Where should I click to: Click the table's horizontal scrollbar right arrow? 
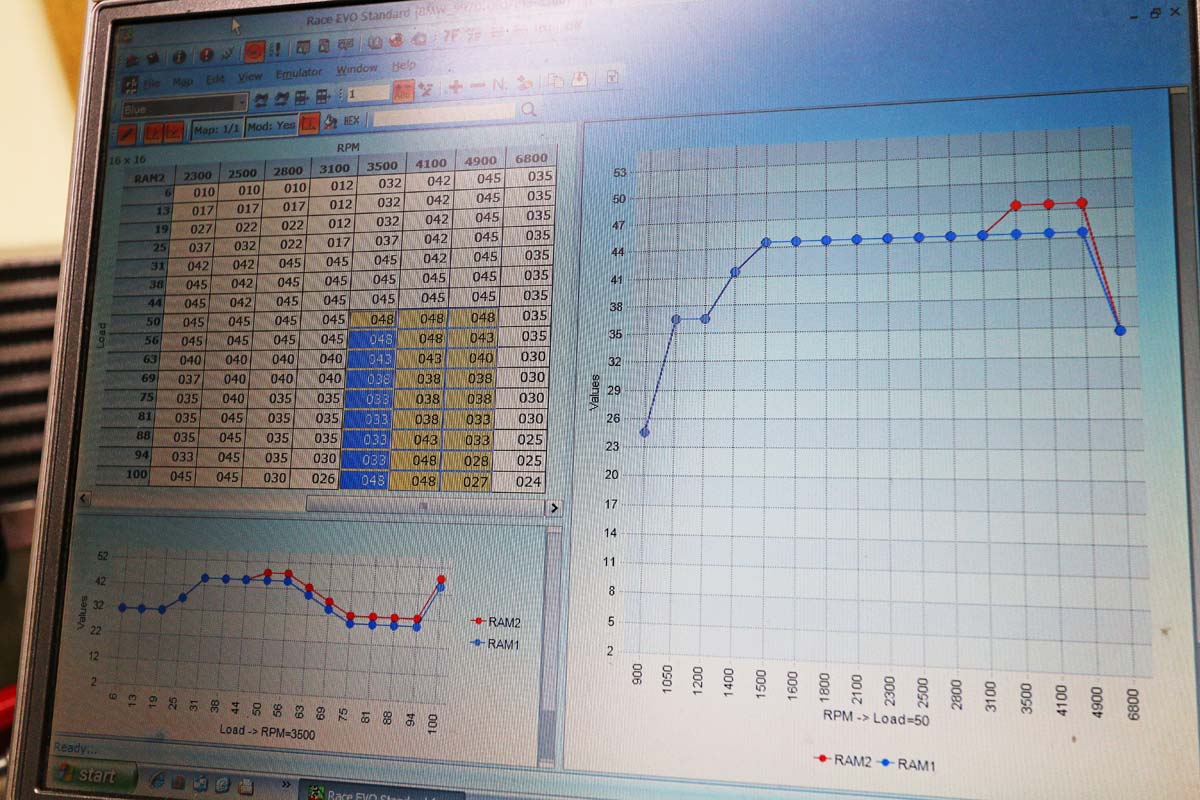pos(553,508)
